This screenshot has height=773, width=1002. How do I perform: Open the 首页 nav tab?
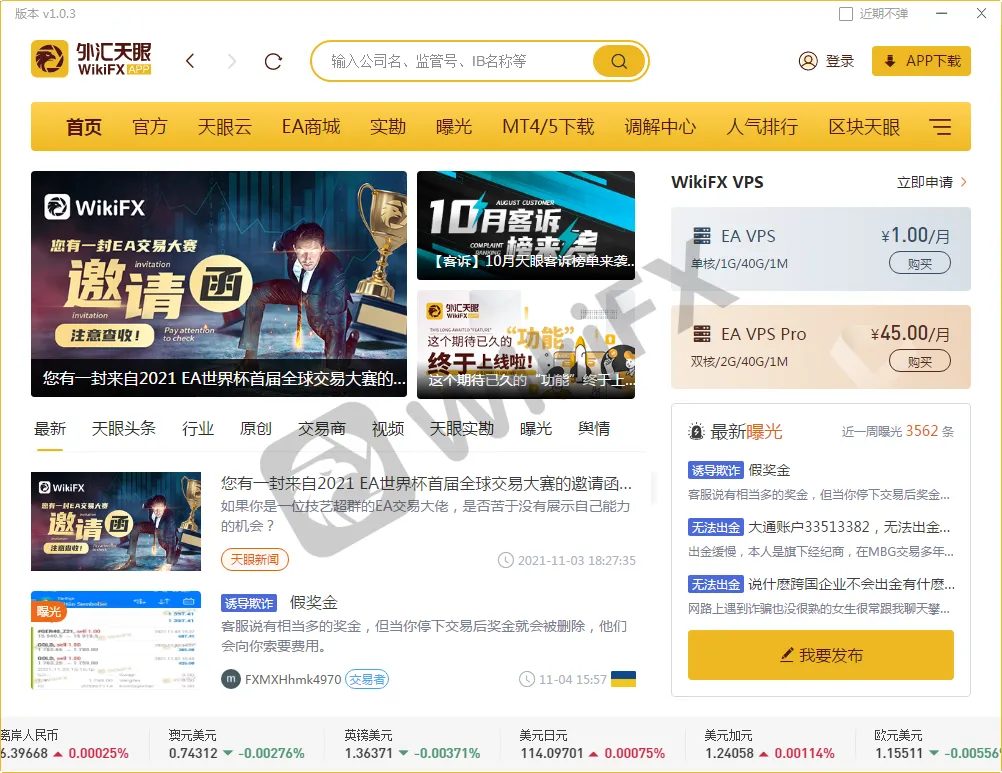(84, 126)
